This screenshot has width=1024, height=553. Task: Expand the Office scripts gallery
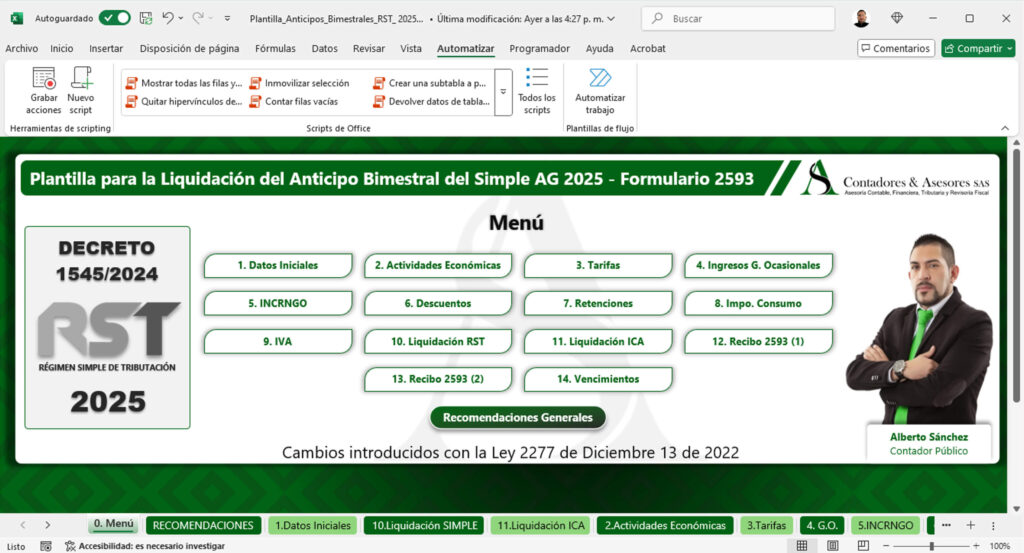(x=504, y=92)
